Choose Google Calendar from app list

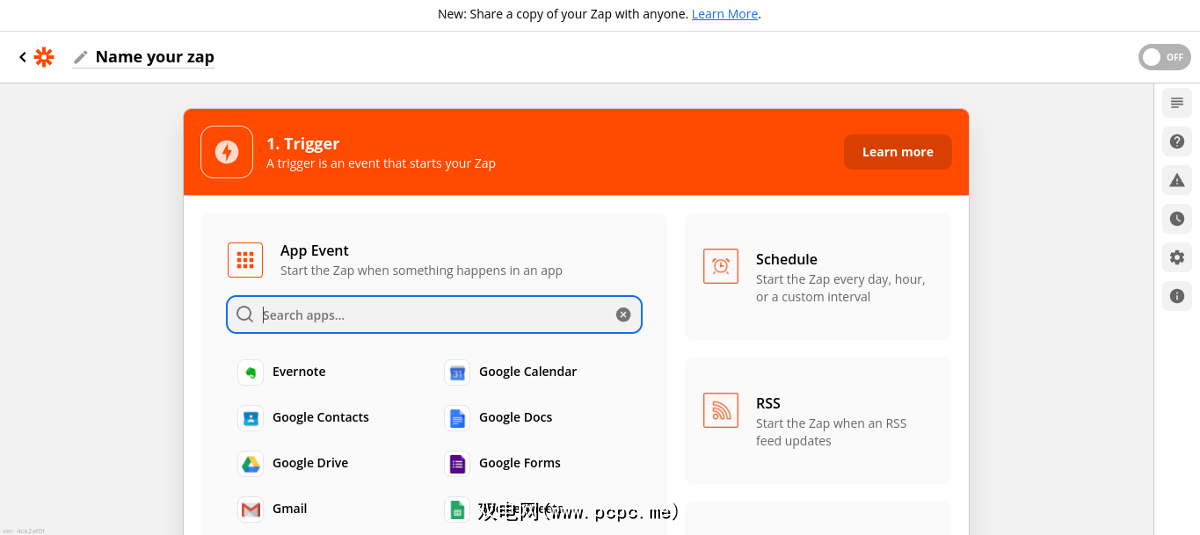tap(526, 372)
